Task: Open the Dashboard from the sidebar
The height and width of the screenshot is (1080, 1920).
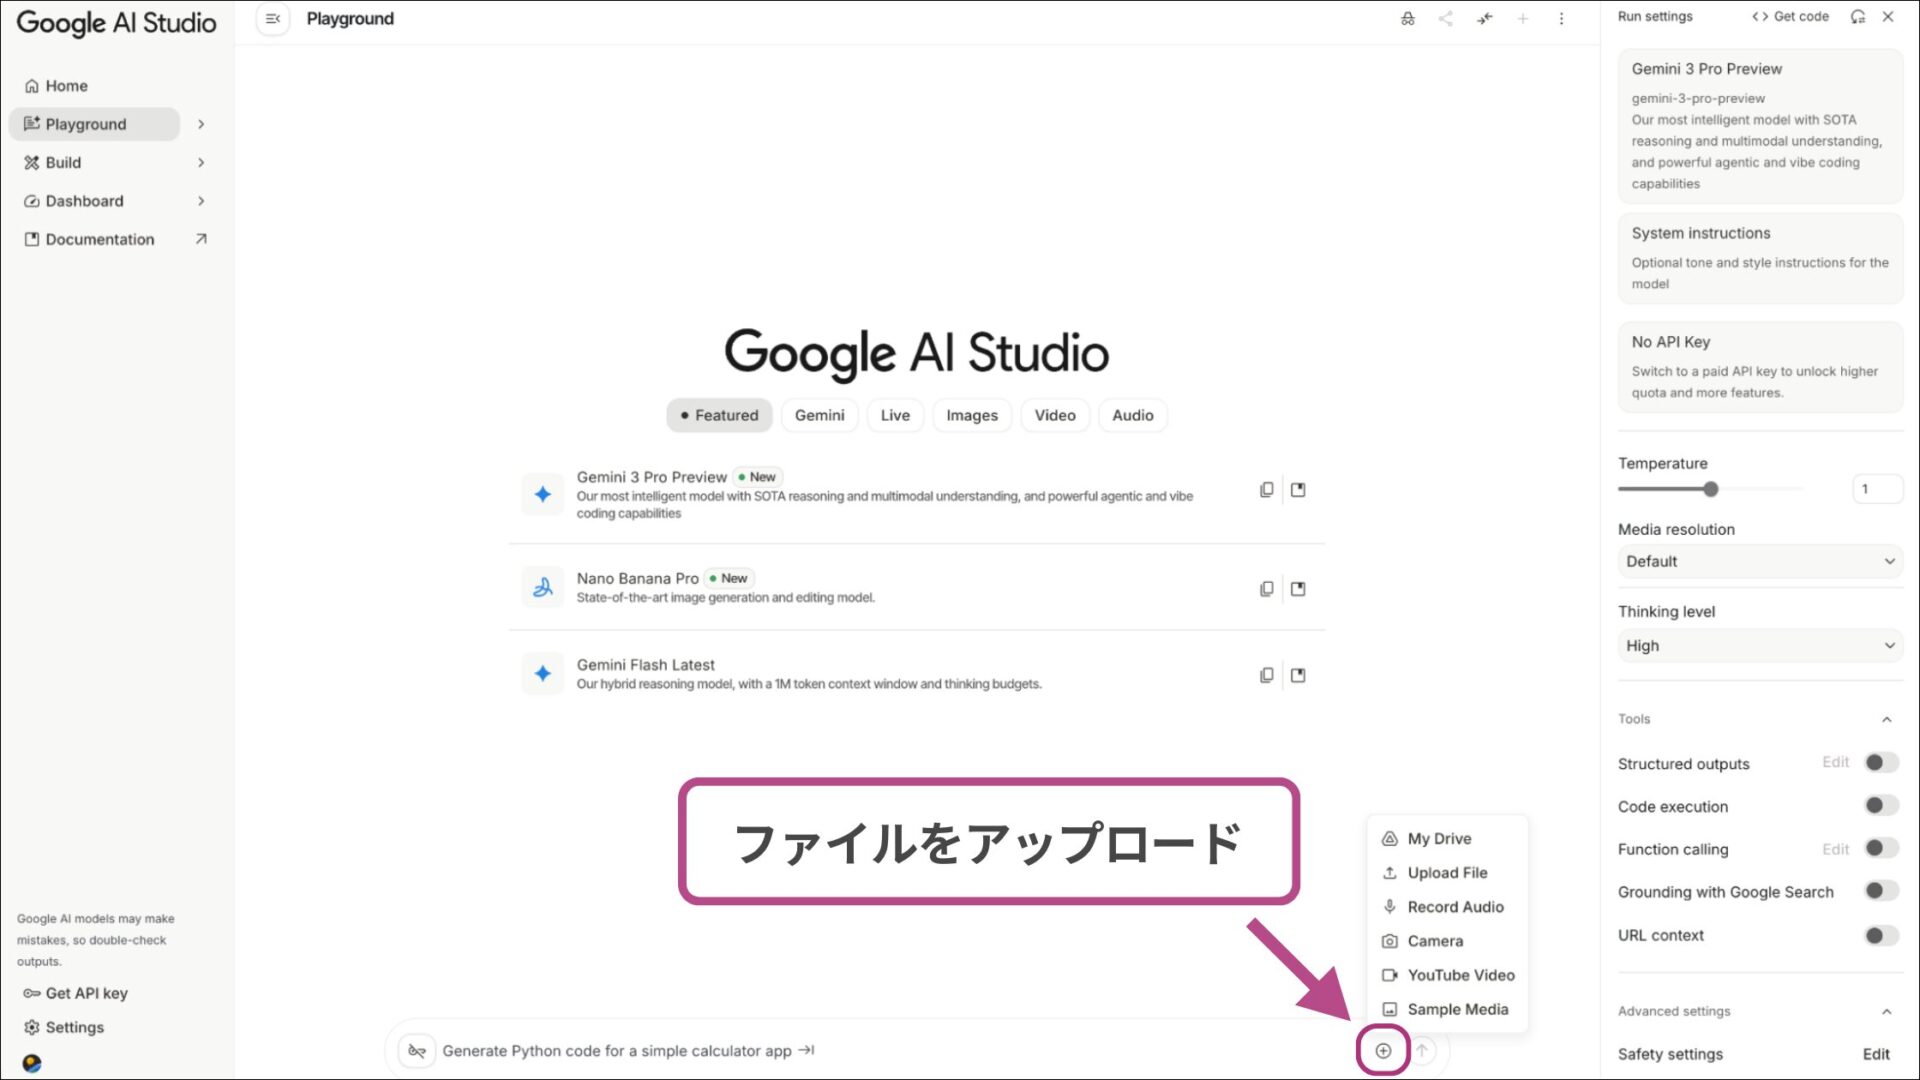Action: [x=84, y=200]
